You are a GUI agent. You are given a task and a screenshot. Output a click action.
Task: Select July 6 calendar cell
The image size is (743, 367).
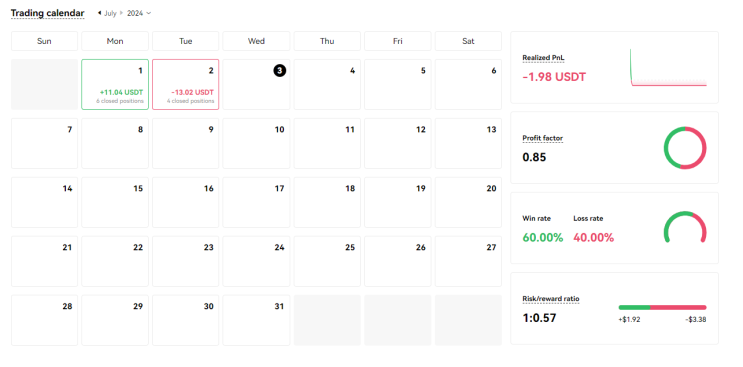468,84
